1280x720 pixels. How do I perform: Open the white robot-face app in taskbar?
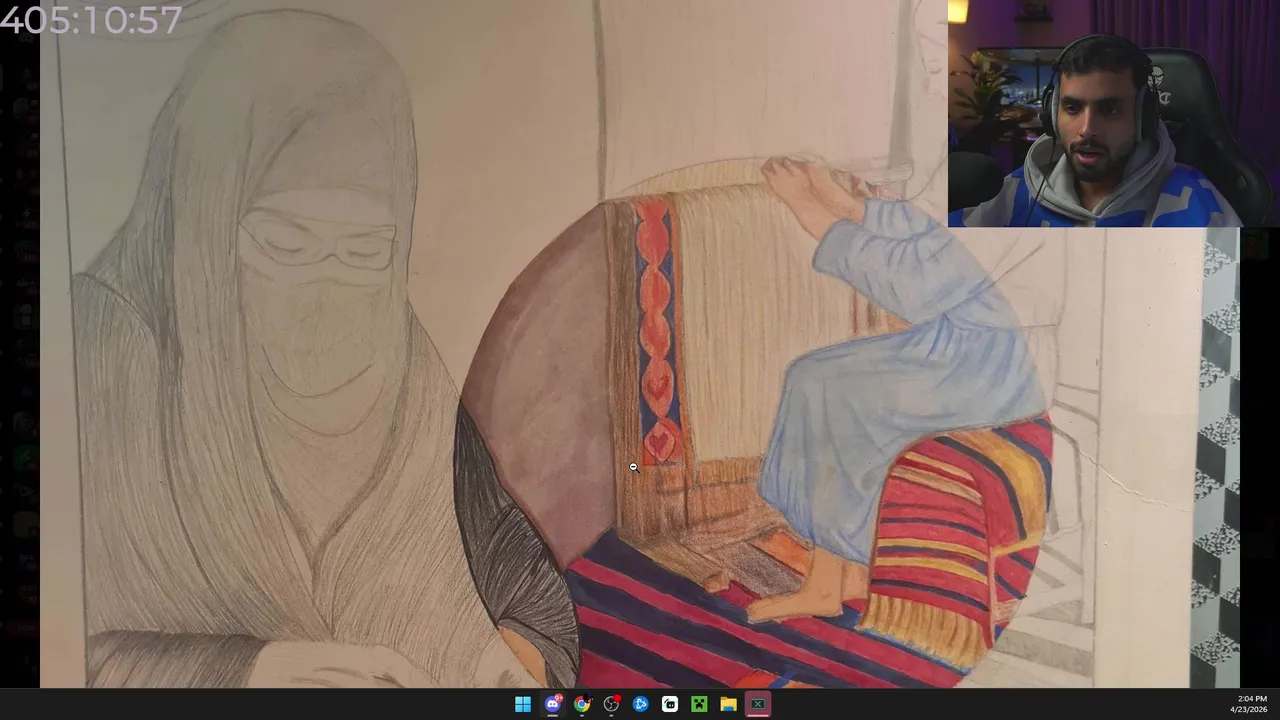(670, 704)
